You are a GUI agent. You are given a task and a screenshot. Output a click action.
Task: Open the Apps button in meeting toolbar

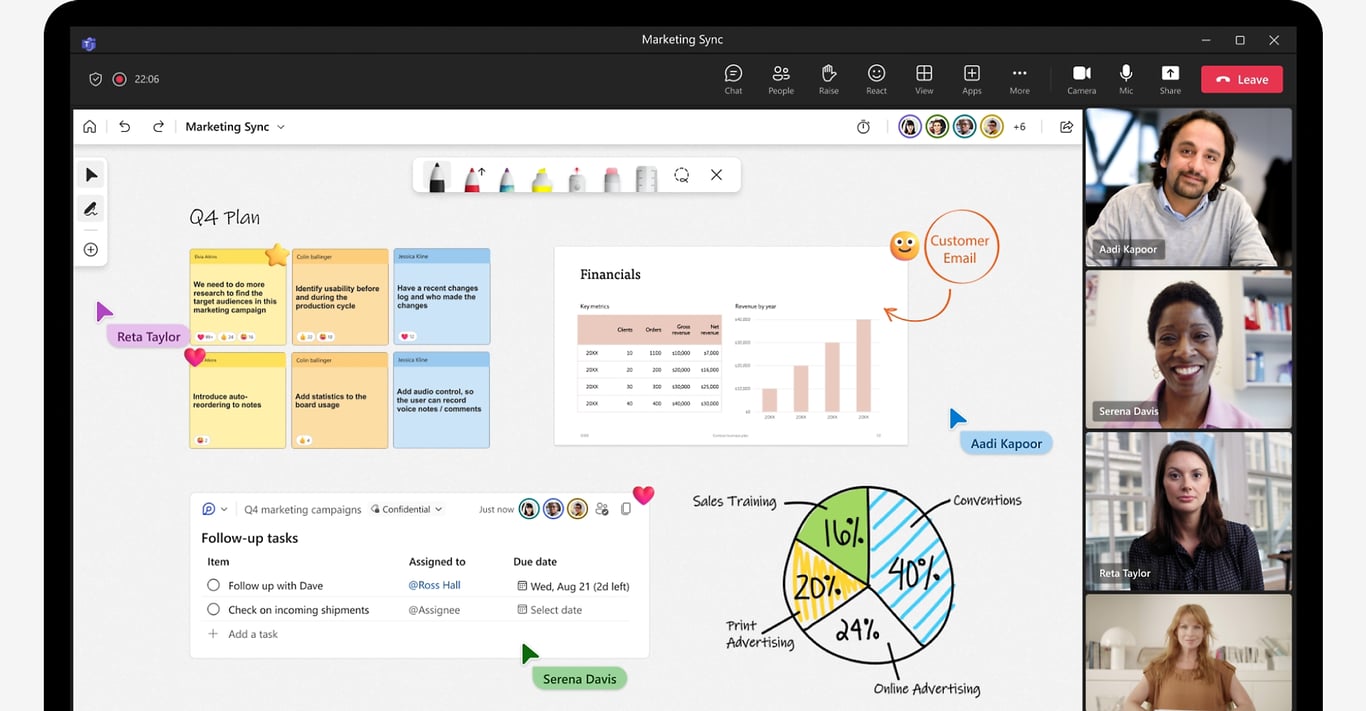click(972, 79)
